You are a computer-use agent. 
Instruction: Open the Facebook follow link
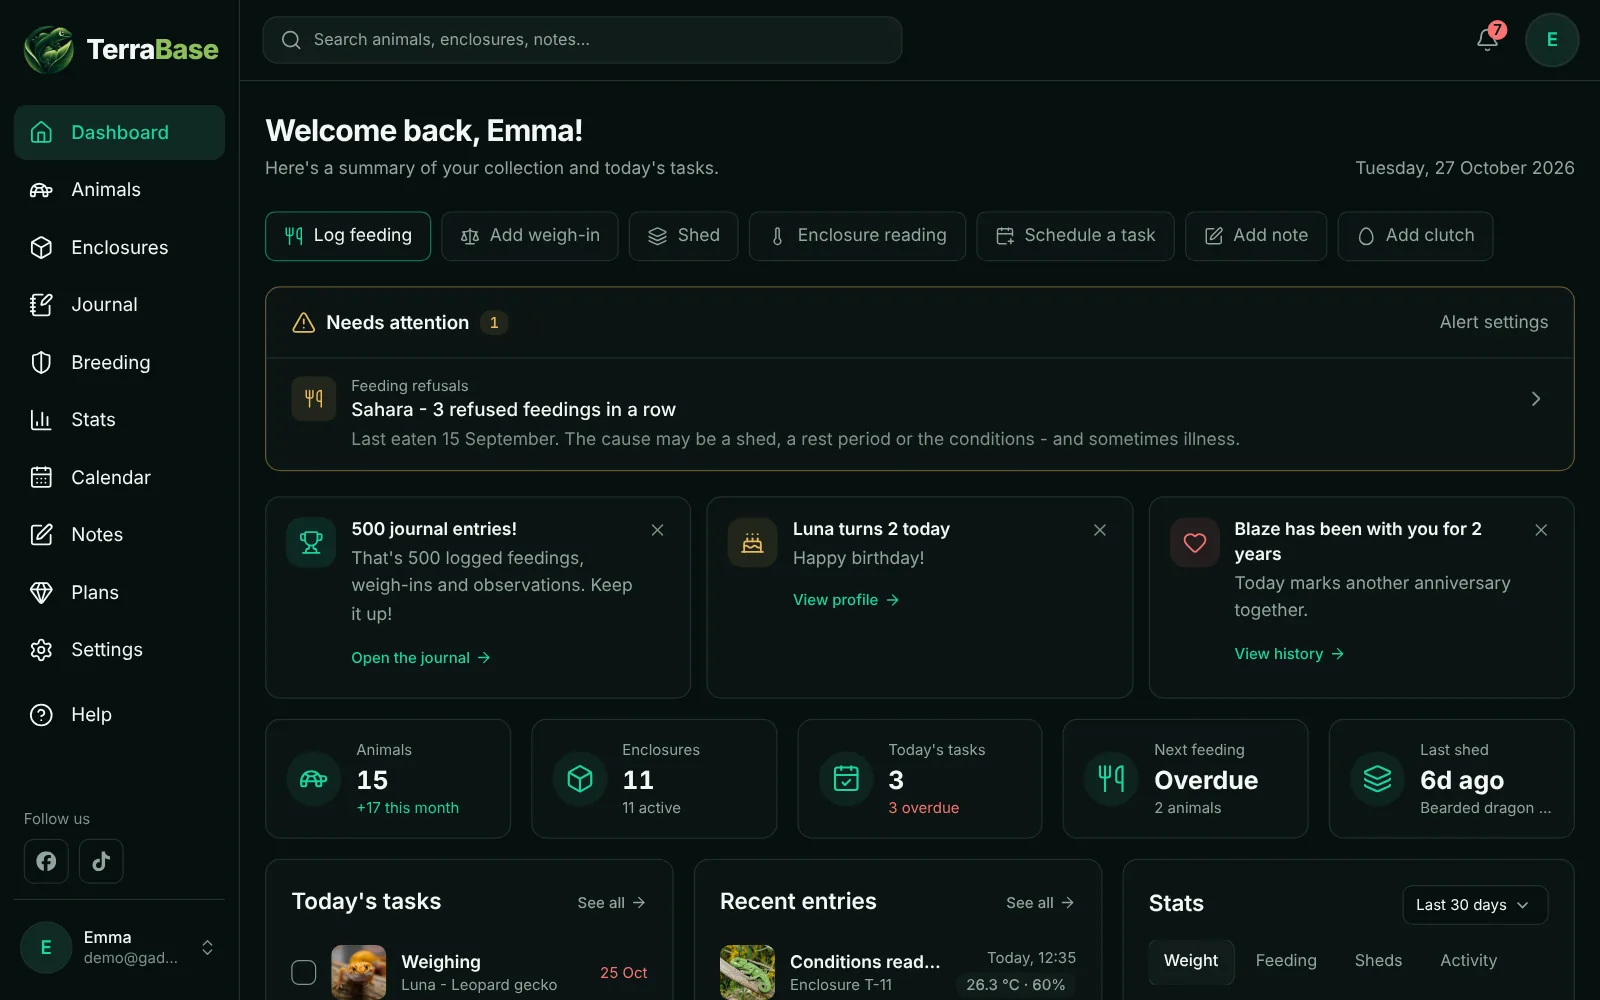pyautogui.click(x=46, y=861)
